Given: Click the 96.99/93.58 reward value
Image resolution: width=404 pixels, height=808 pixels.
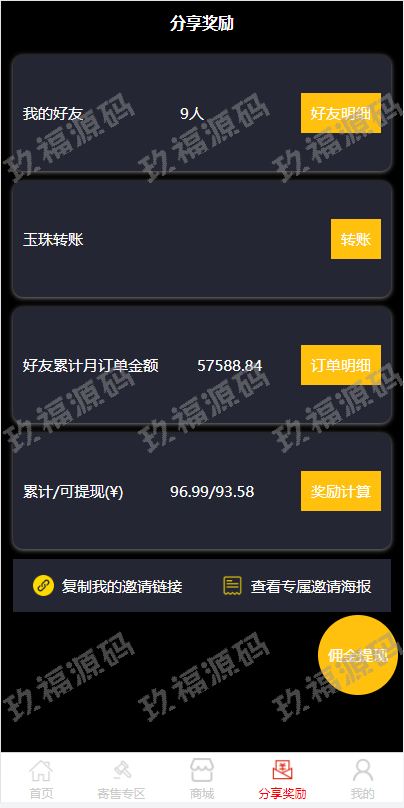Looking at the screenshot, I should click(212, 492).
